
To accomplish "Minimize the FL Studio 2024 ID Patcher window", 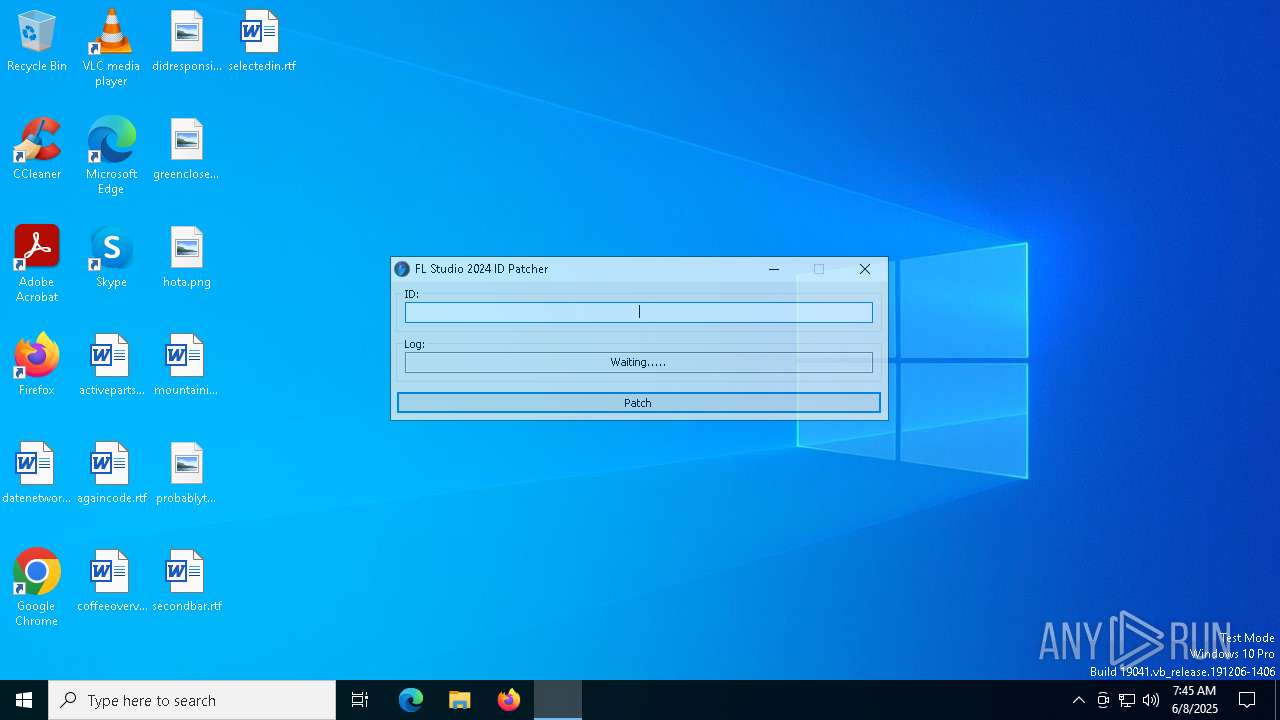I will (x=773, y=269).
